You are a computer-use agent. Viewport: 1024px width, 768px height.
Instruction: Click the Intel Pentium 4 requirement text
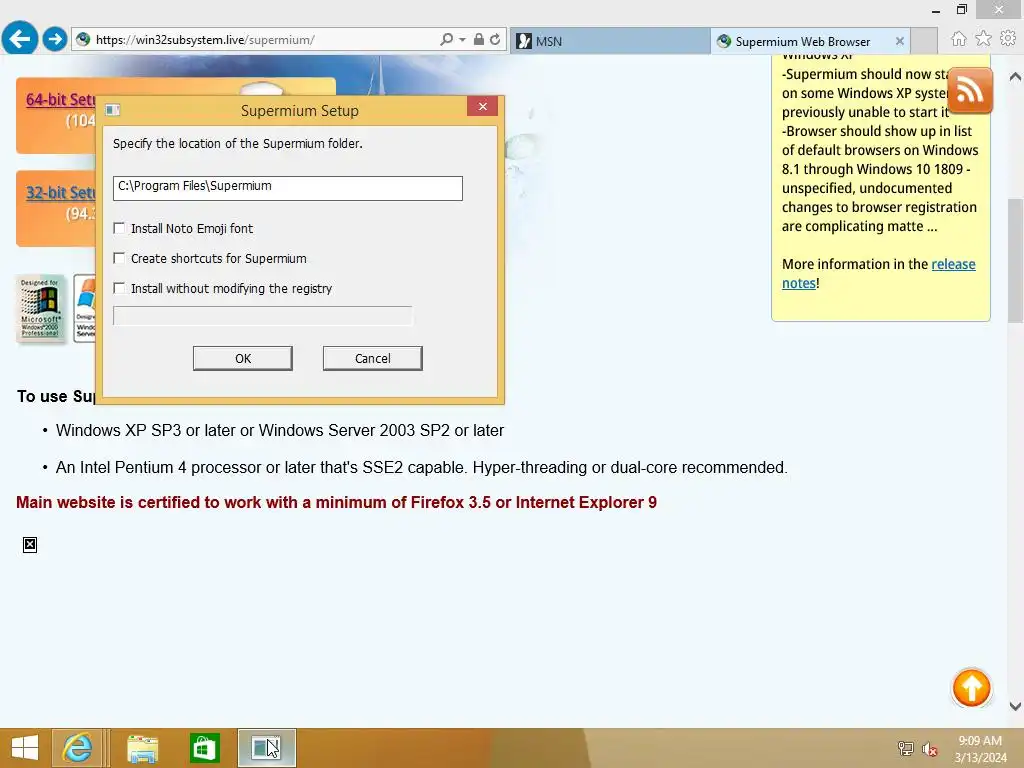pyautogui.click(x=421, y=468)
